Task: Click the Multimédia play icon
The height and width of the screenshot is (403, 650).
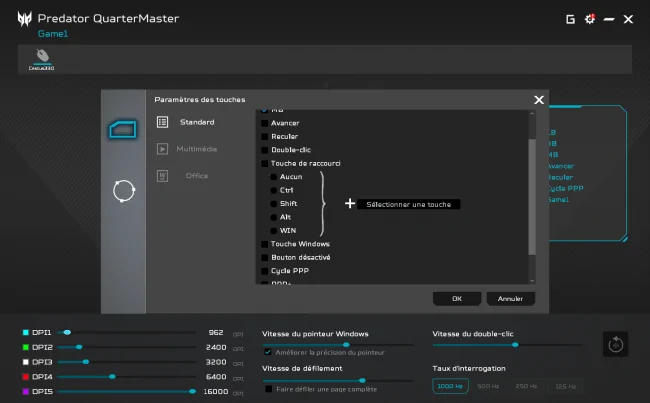Action: point(162,149)
